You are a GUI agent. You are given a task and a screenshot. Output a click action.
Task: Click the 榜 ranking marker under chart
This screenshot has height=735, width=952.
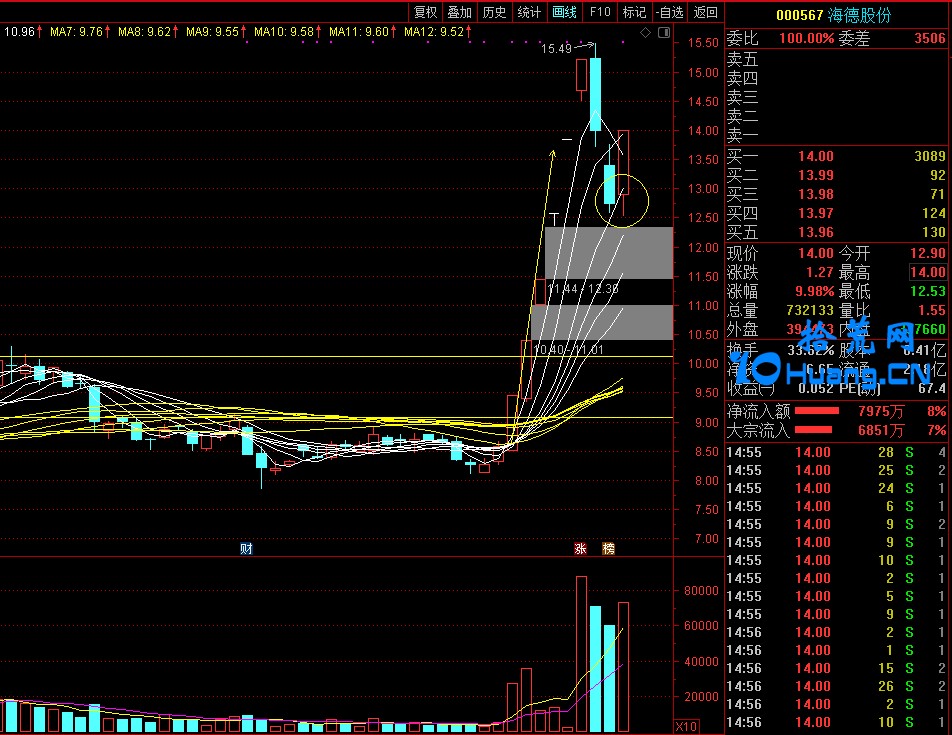tap(608, 549)
